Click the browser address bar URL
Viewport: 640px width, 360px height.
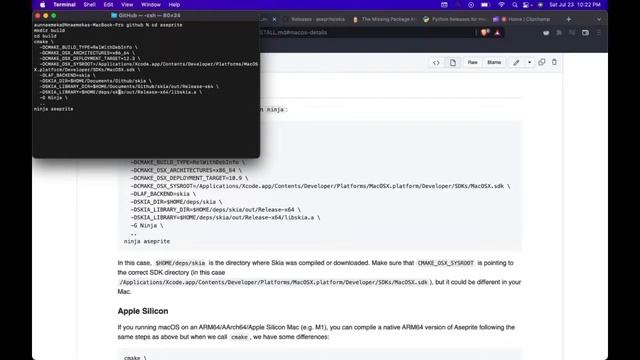click(294, 33)
